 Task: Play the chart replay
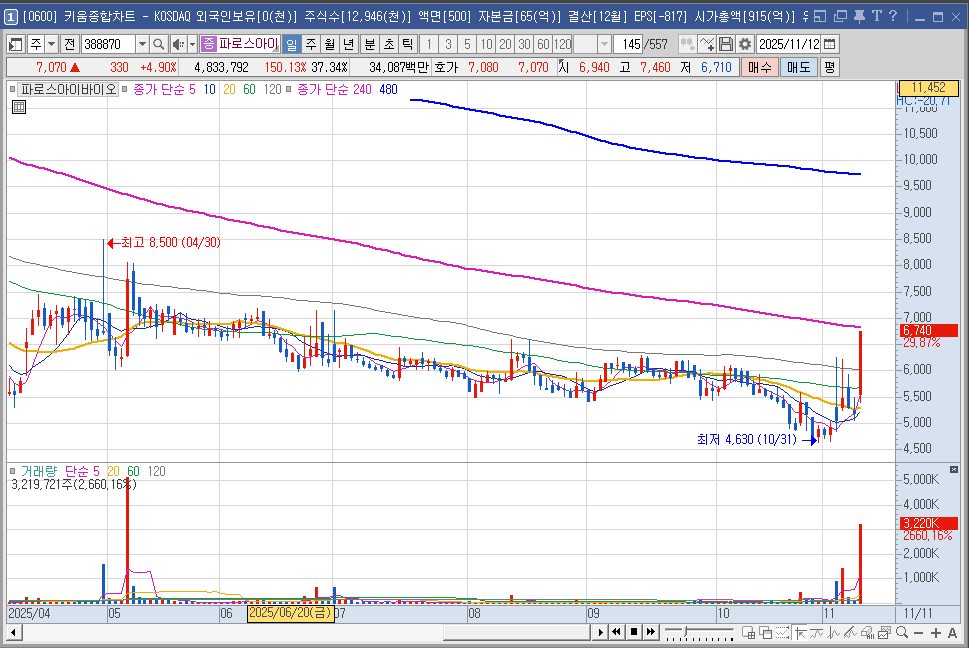[599, 632]
